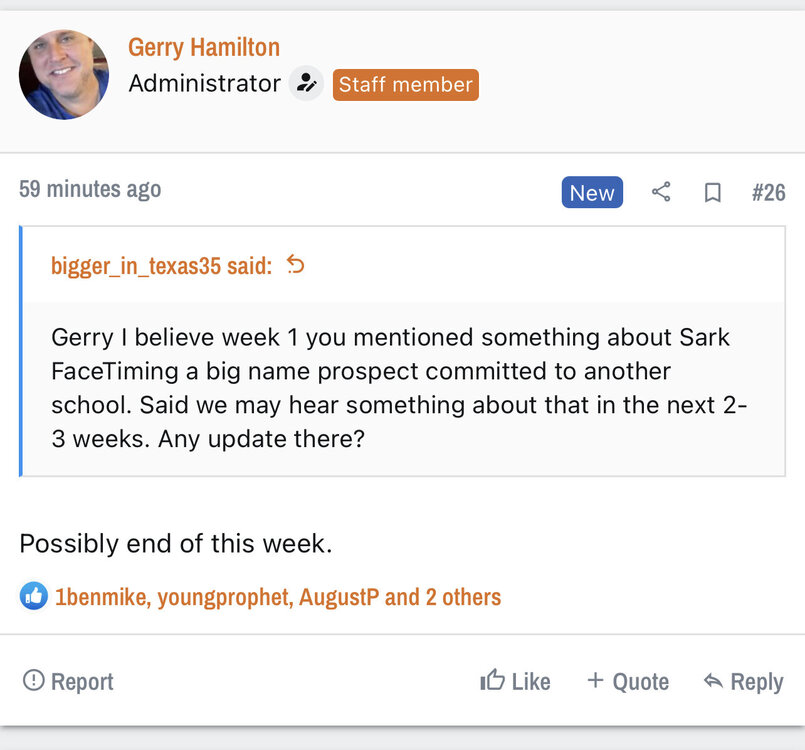Click bigger_in_texas35 said quote header
Image resolution: width=805 pixels, height=750 pixels.
pos(161,265)
